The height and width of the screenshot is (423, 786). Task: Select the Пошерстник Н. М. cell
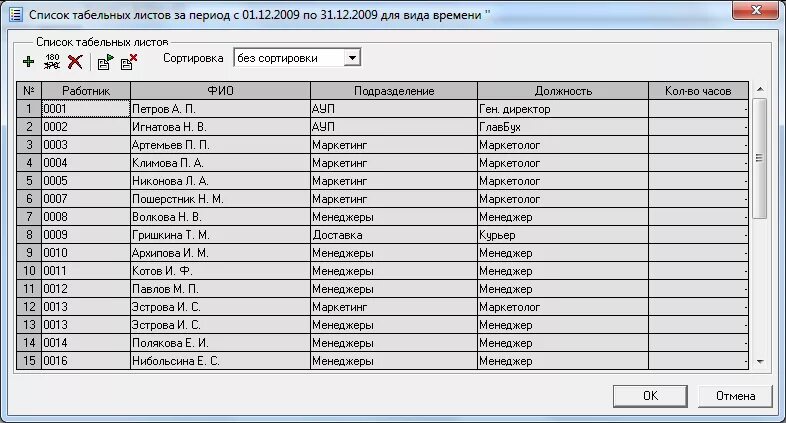(x=220, y=199)
